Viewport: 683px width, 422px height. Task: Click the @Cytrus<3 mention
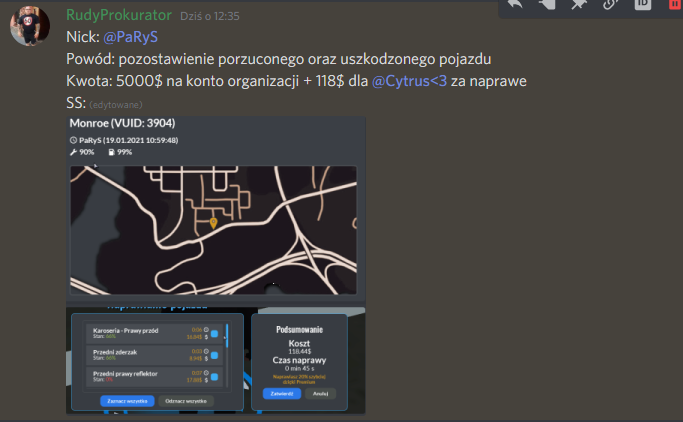[409, 81]
